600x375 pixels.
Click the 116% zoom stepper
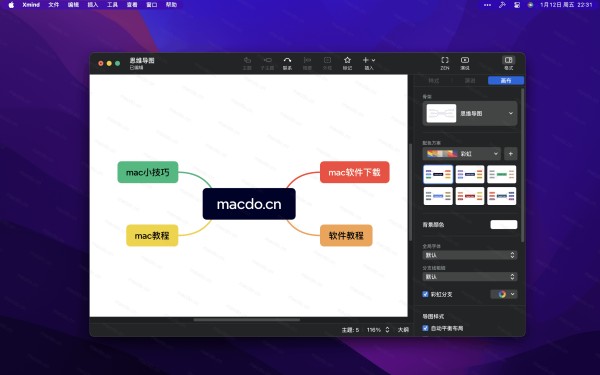(x=387, y=329)
